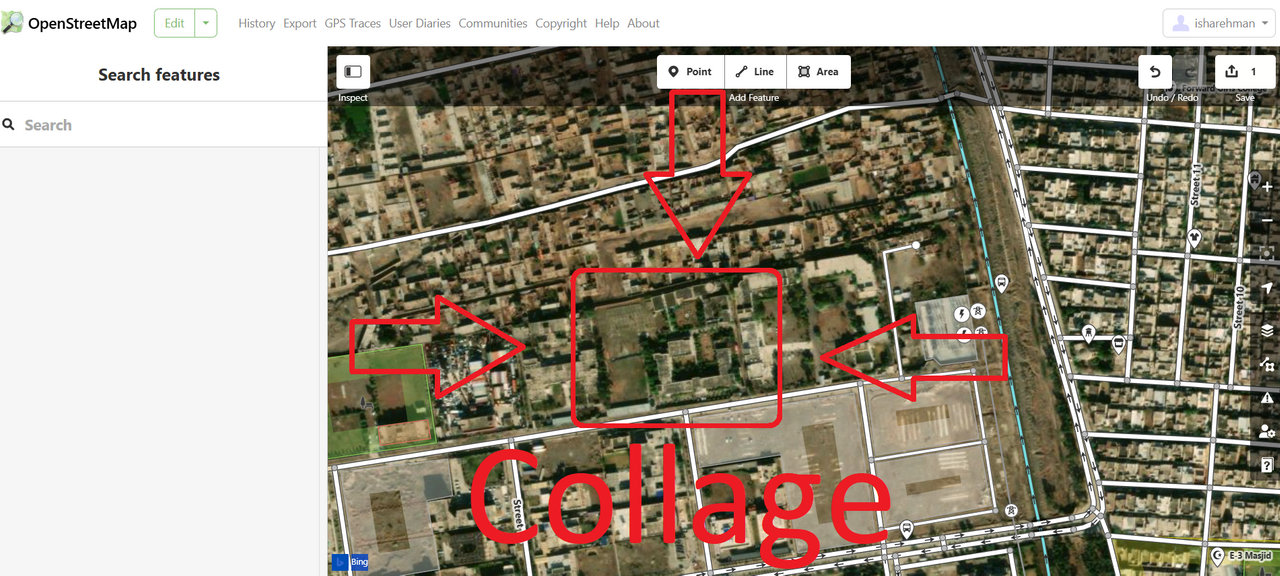Focus the Search features field
Screen dimensions: 1280x576
[160, 125]
